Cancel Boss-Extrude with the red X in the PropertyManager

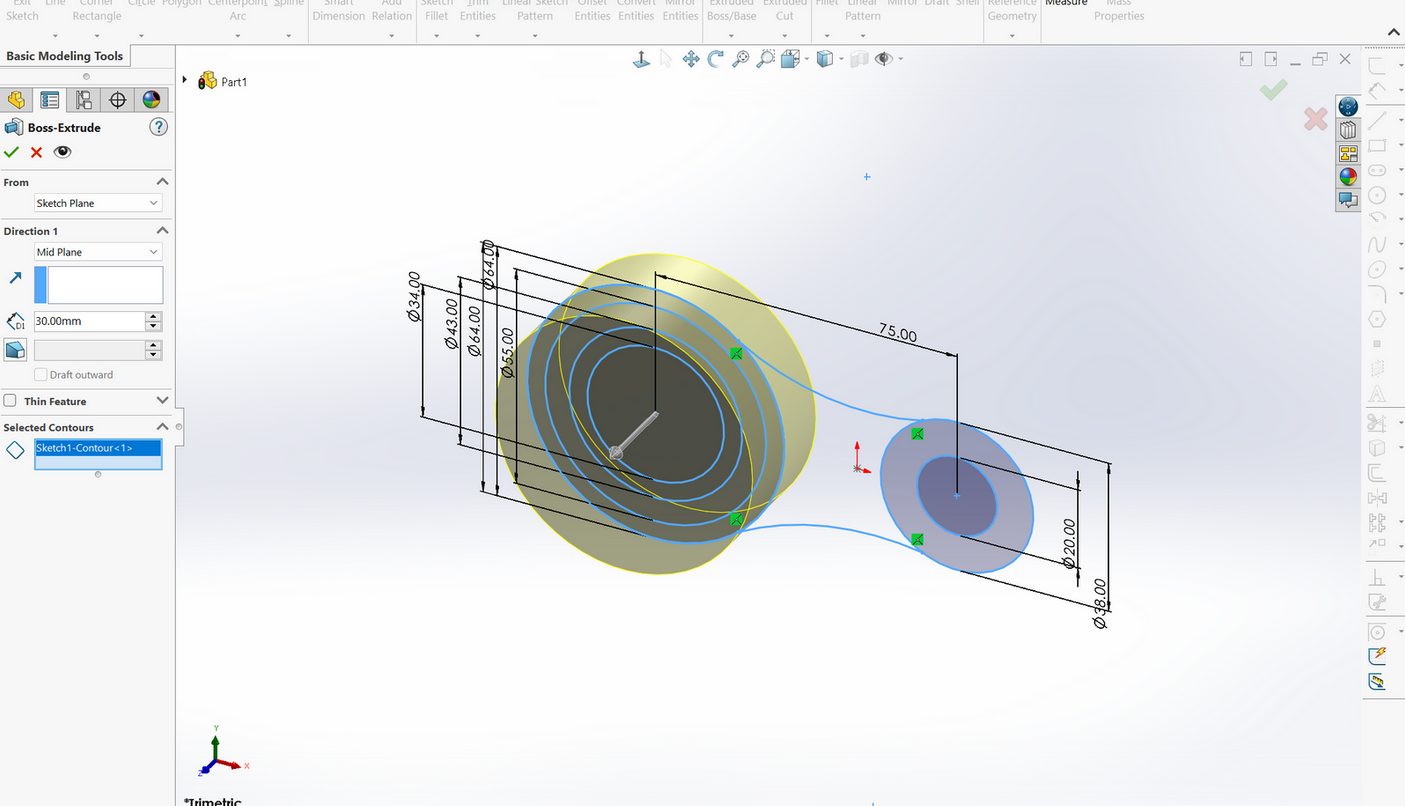point(37,152)
